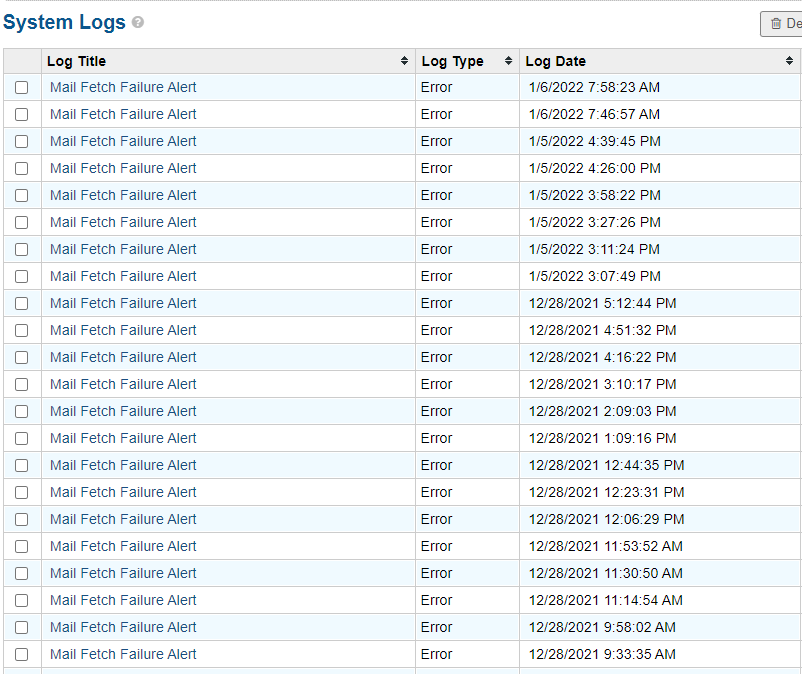
Task: Open alert logged 12/28/2021 11:53:52 AM
Action: 123,546
